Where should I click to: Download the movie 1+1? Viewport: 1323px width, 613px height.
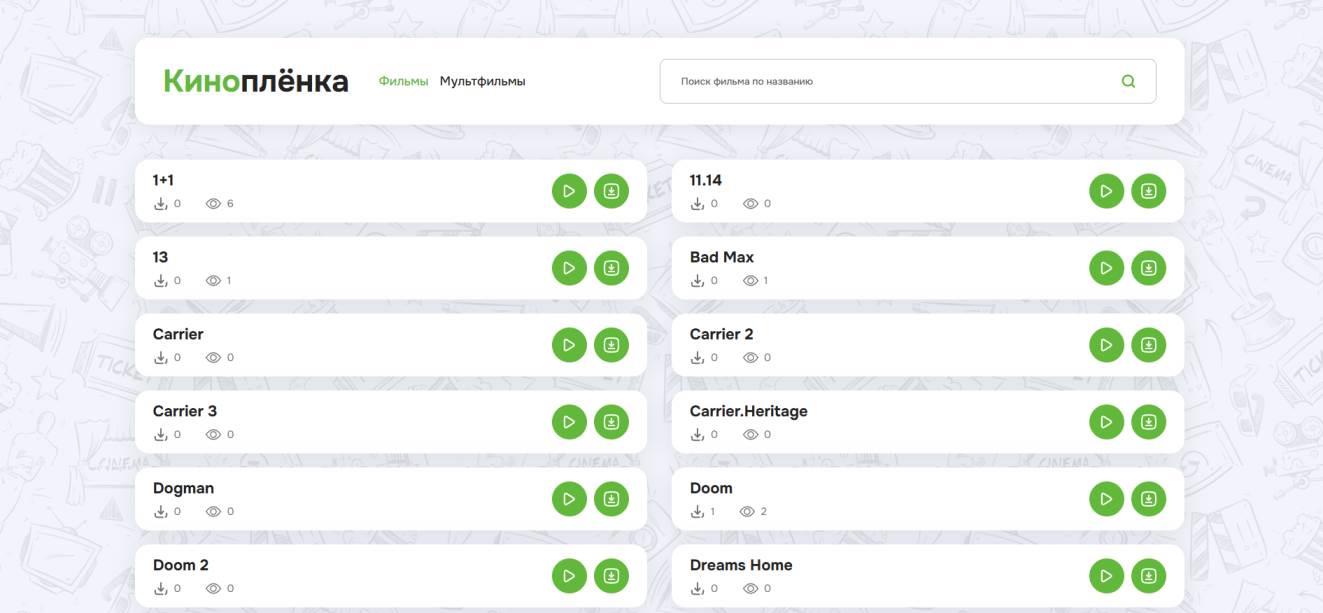pos(611,191)
